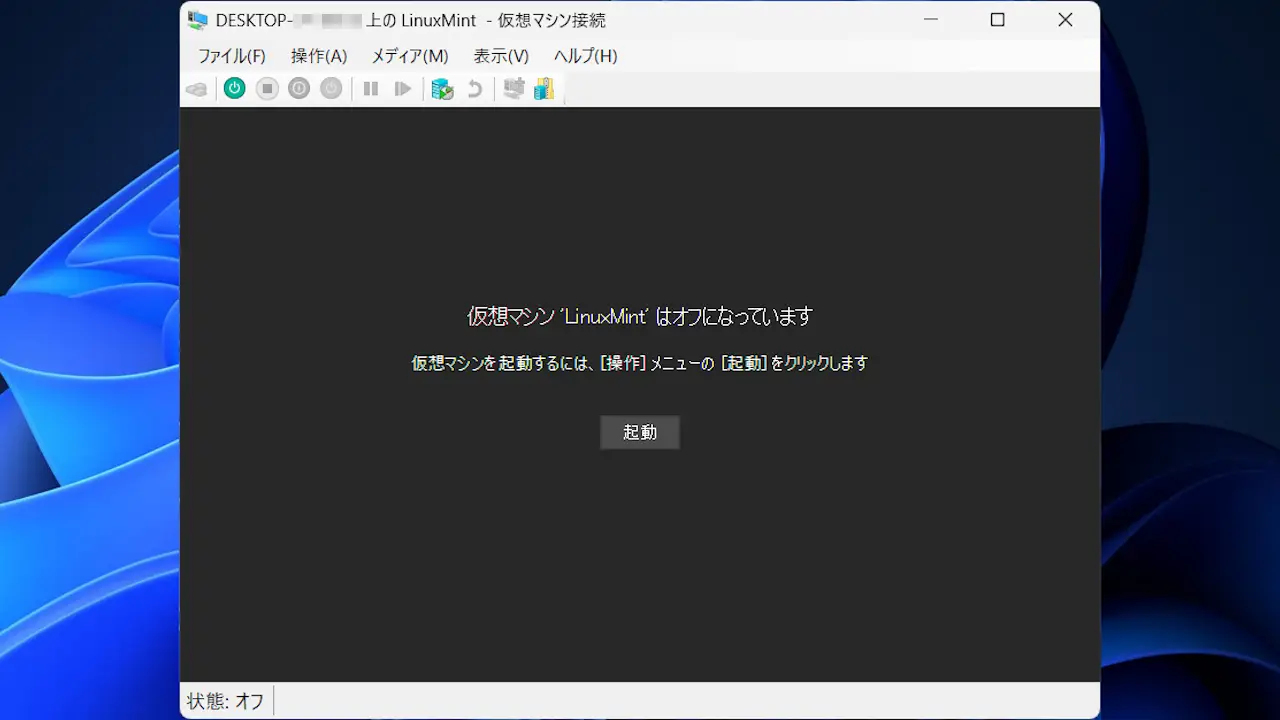The width and height of the screenshot is (1280, 720).
Task: Maximize the virtual machine connection window
Action: click(x=997, y=20)
